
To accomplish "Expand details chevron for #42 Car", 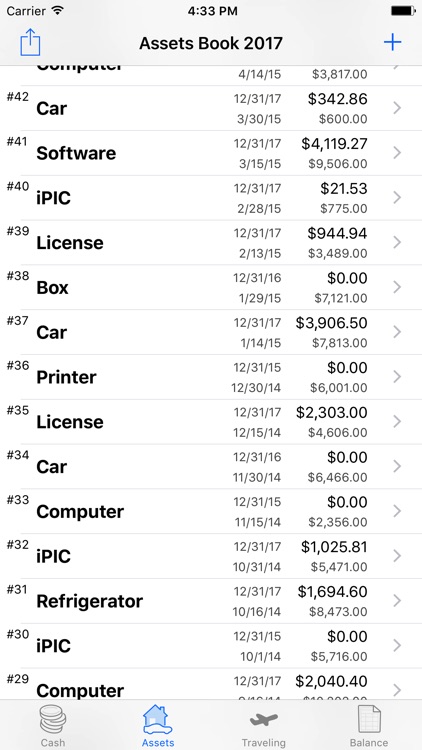I will 397,109.
